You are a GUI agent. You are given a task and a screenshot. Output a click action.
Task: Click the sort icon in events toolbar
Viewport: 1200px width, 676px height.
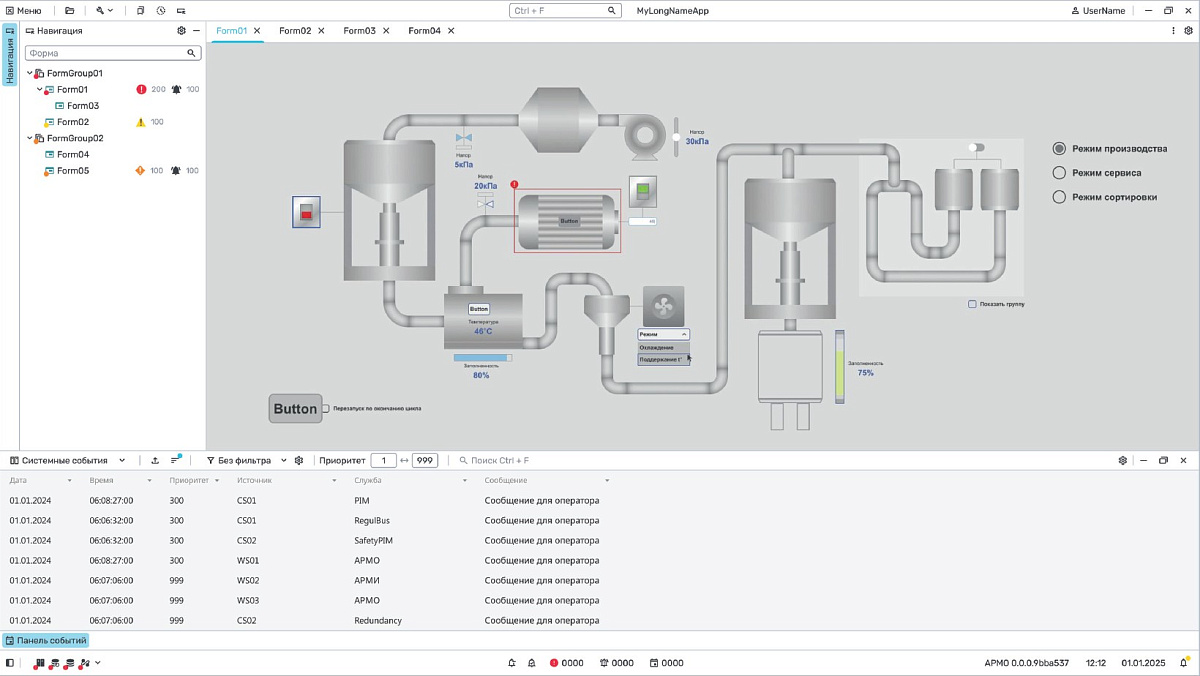tap(175, 460)
